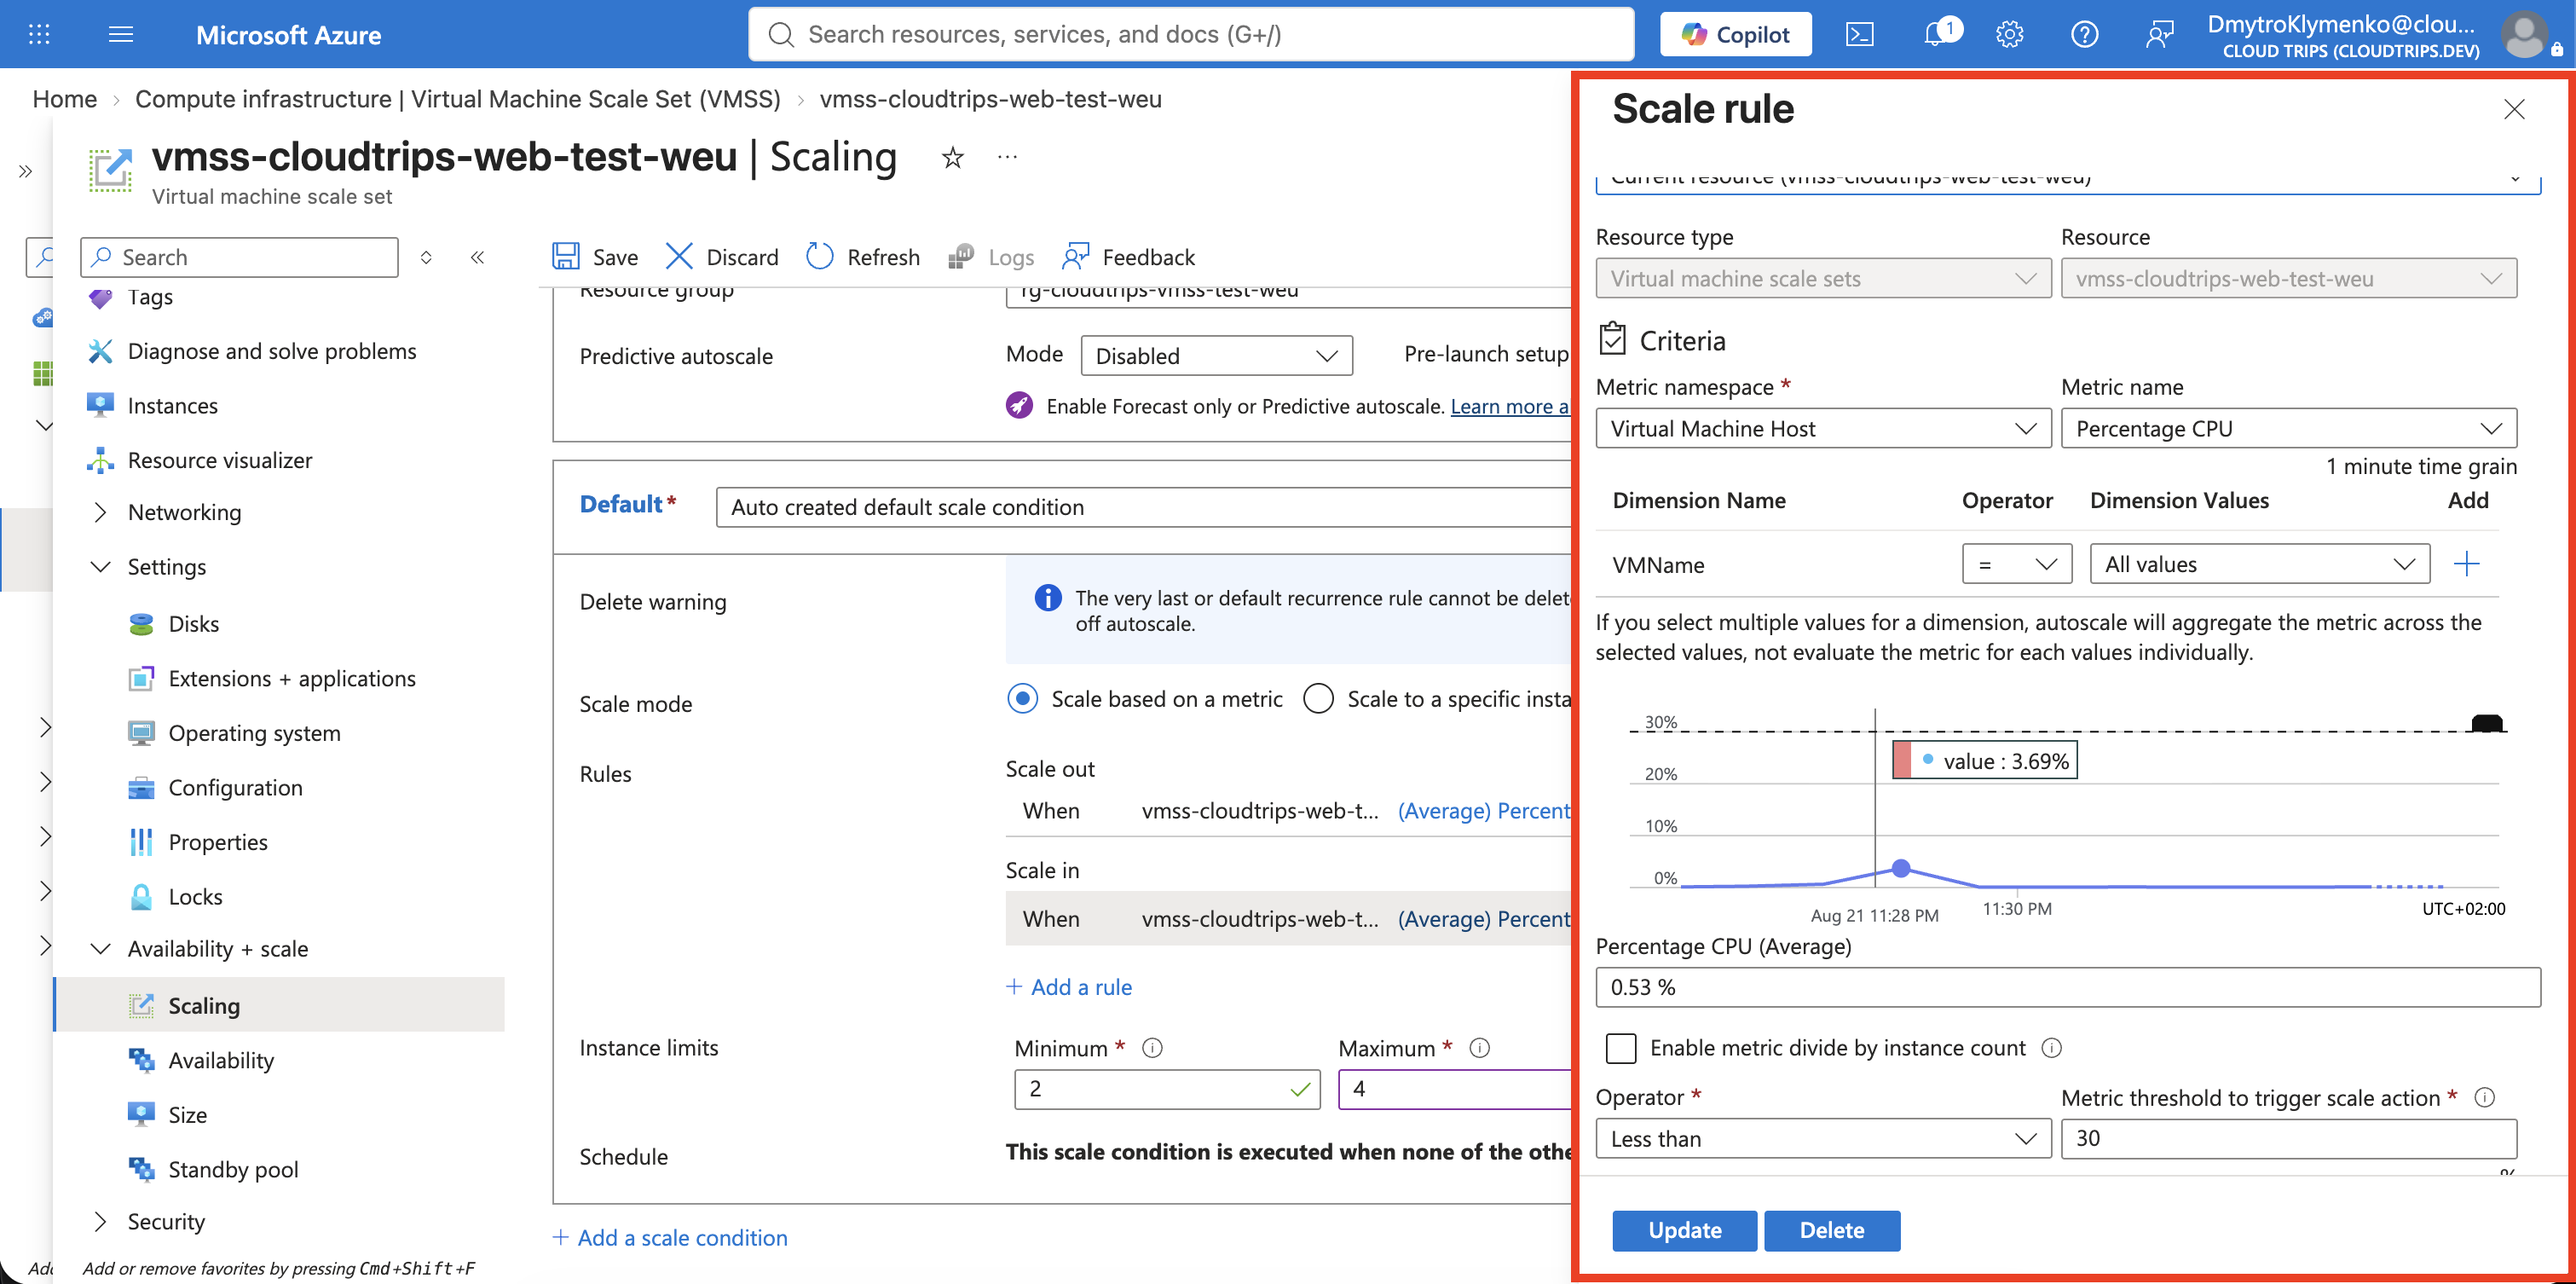
Task: Open the Dimension Values dropdown
Action: [2259, 564]
